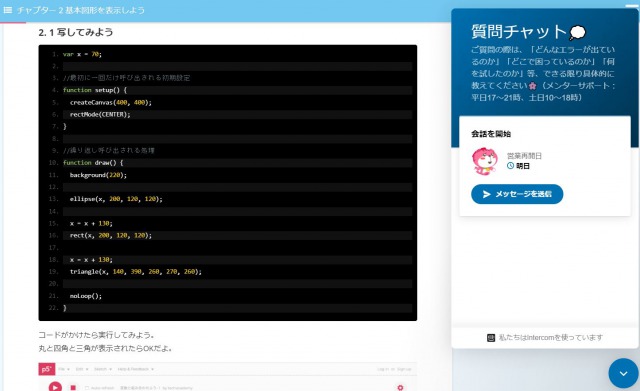640x391 pixels.
Task: Open the chapter list hamburger menu
Action: (7, 10)
